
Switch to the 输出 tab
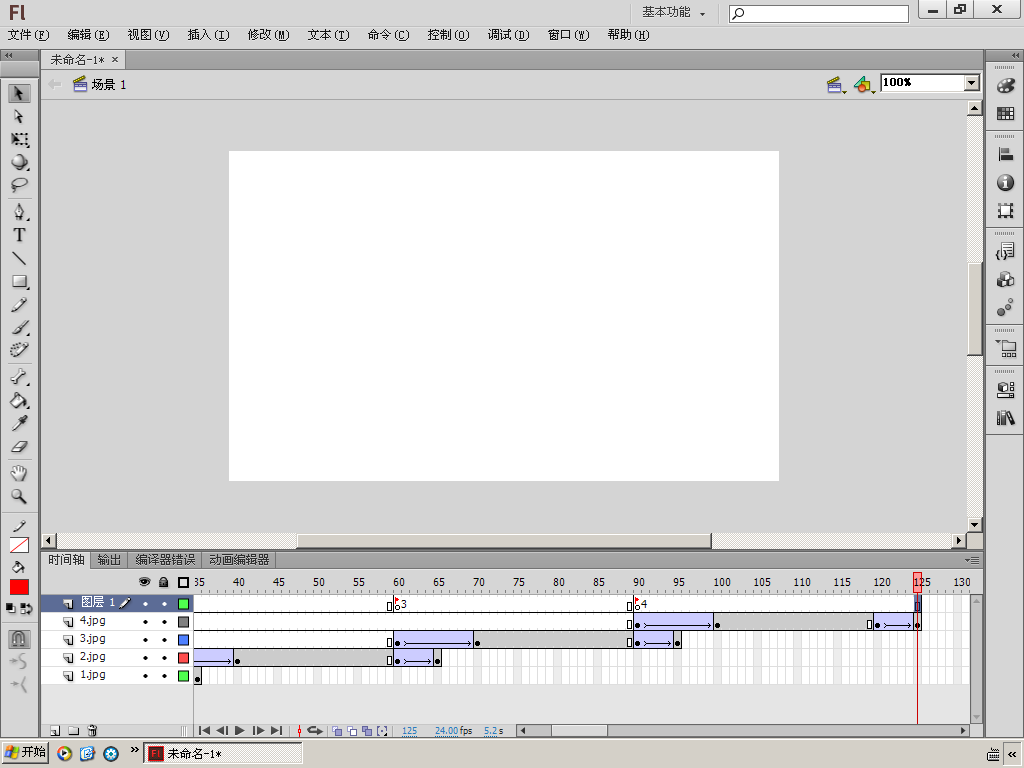[109, 560]
